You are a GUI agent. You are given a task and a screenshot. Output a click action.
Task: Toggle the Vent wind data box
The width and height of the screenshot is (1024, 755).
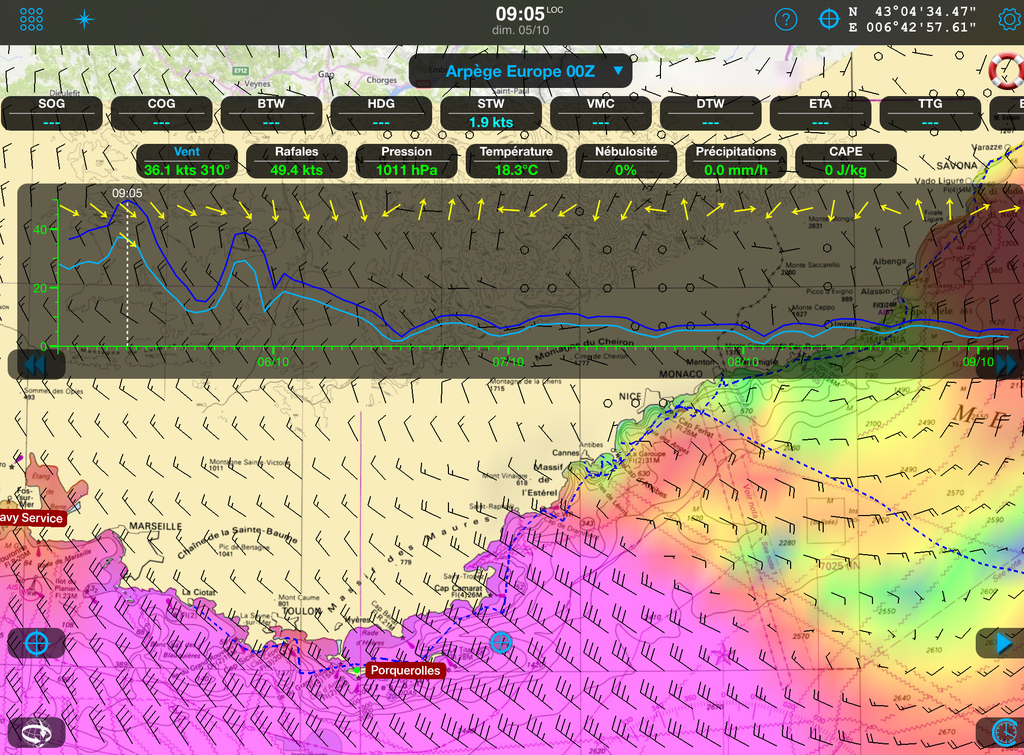tap(187, 160)
